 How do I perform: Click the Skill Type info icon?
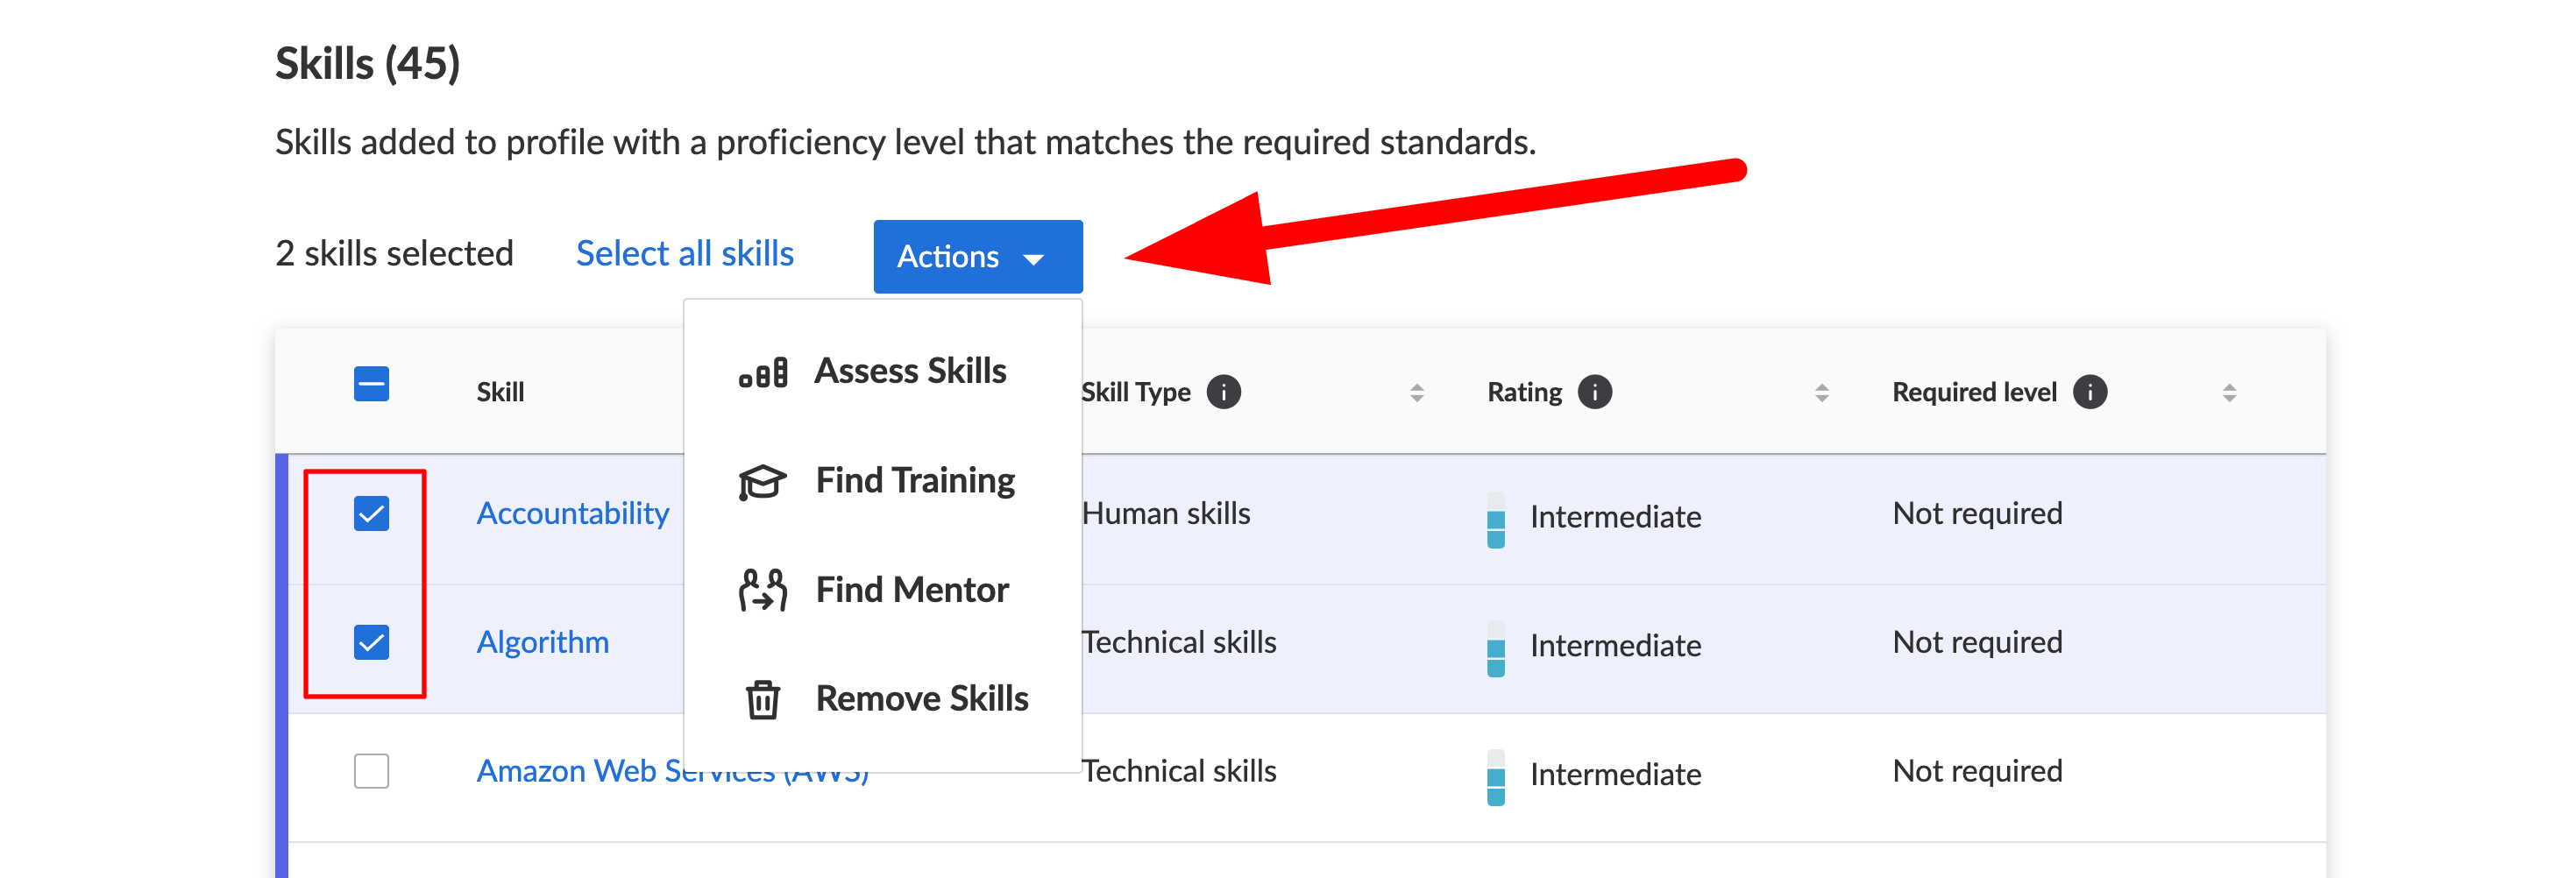pyautogui.click(x=1223, y=392)
